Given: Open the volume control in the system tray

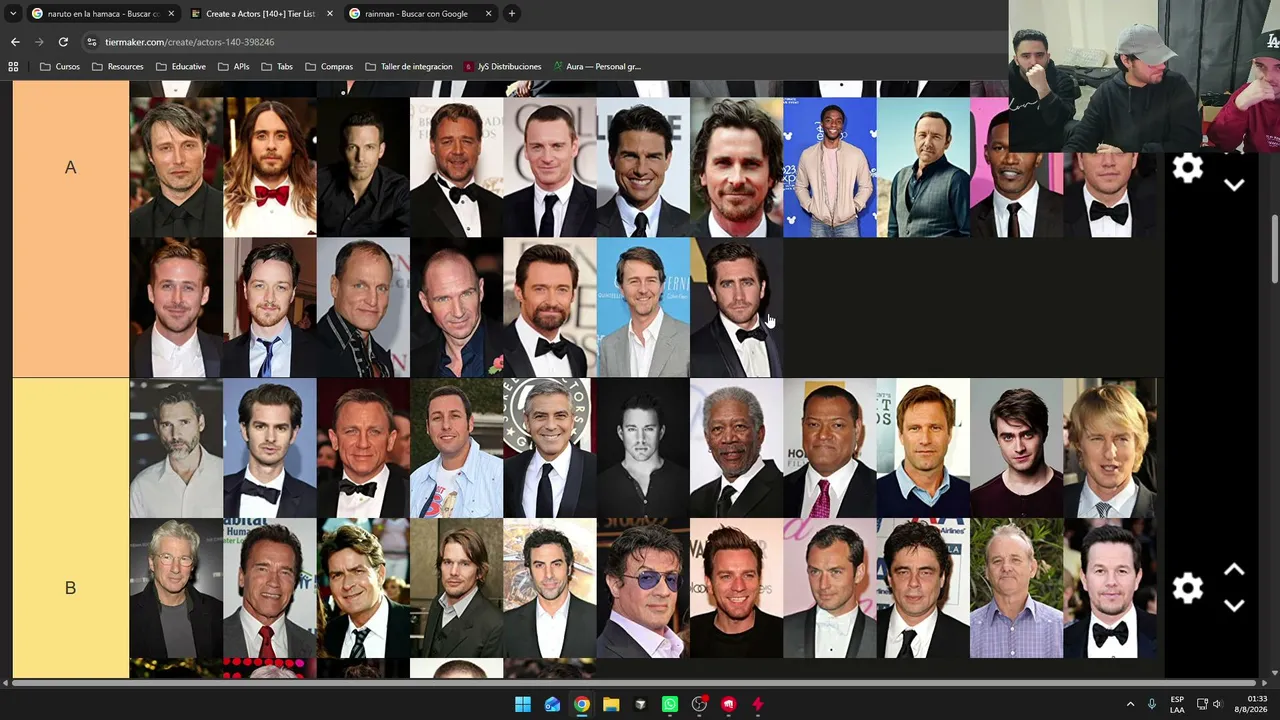Looking at the screenshot, I should [x=1217, y=704].
